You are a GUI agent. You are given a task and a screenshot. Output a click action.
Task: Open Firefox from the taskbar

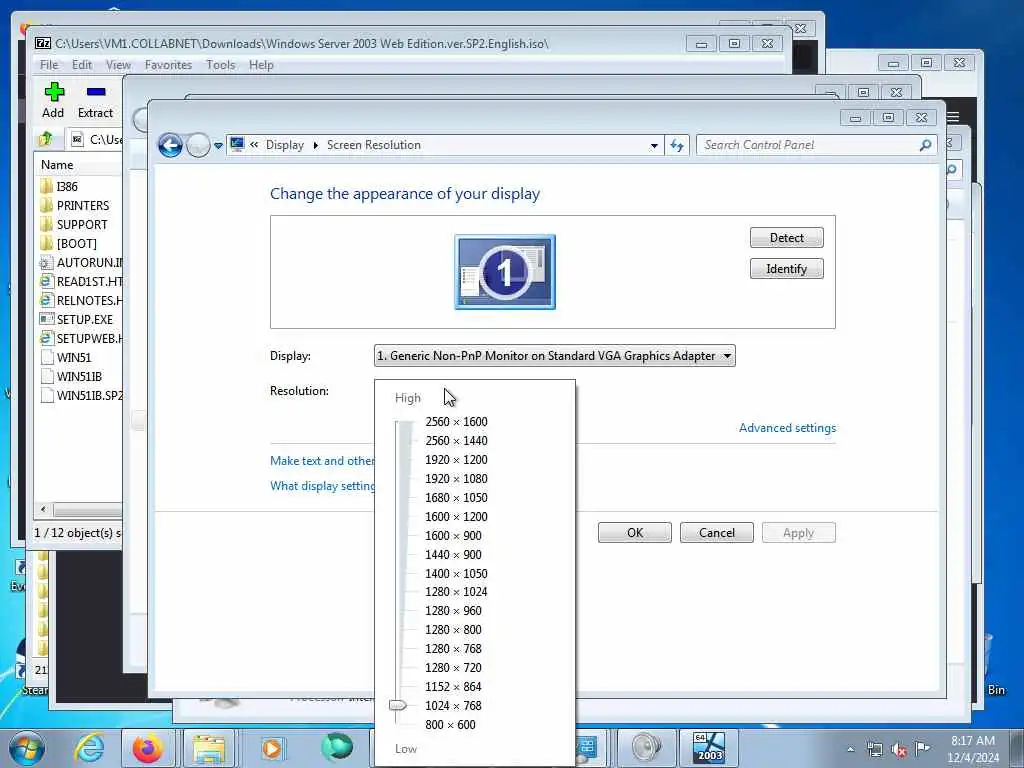[x=148, y=748]
